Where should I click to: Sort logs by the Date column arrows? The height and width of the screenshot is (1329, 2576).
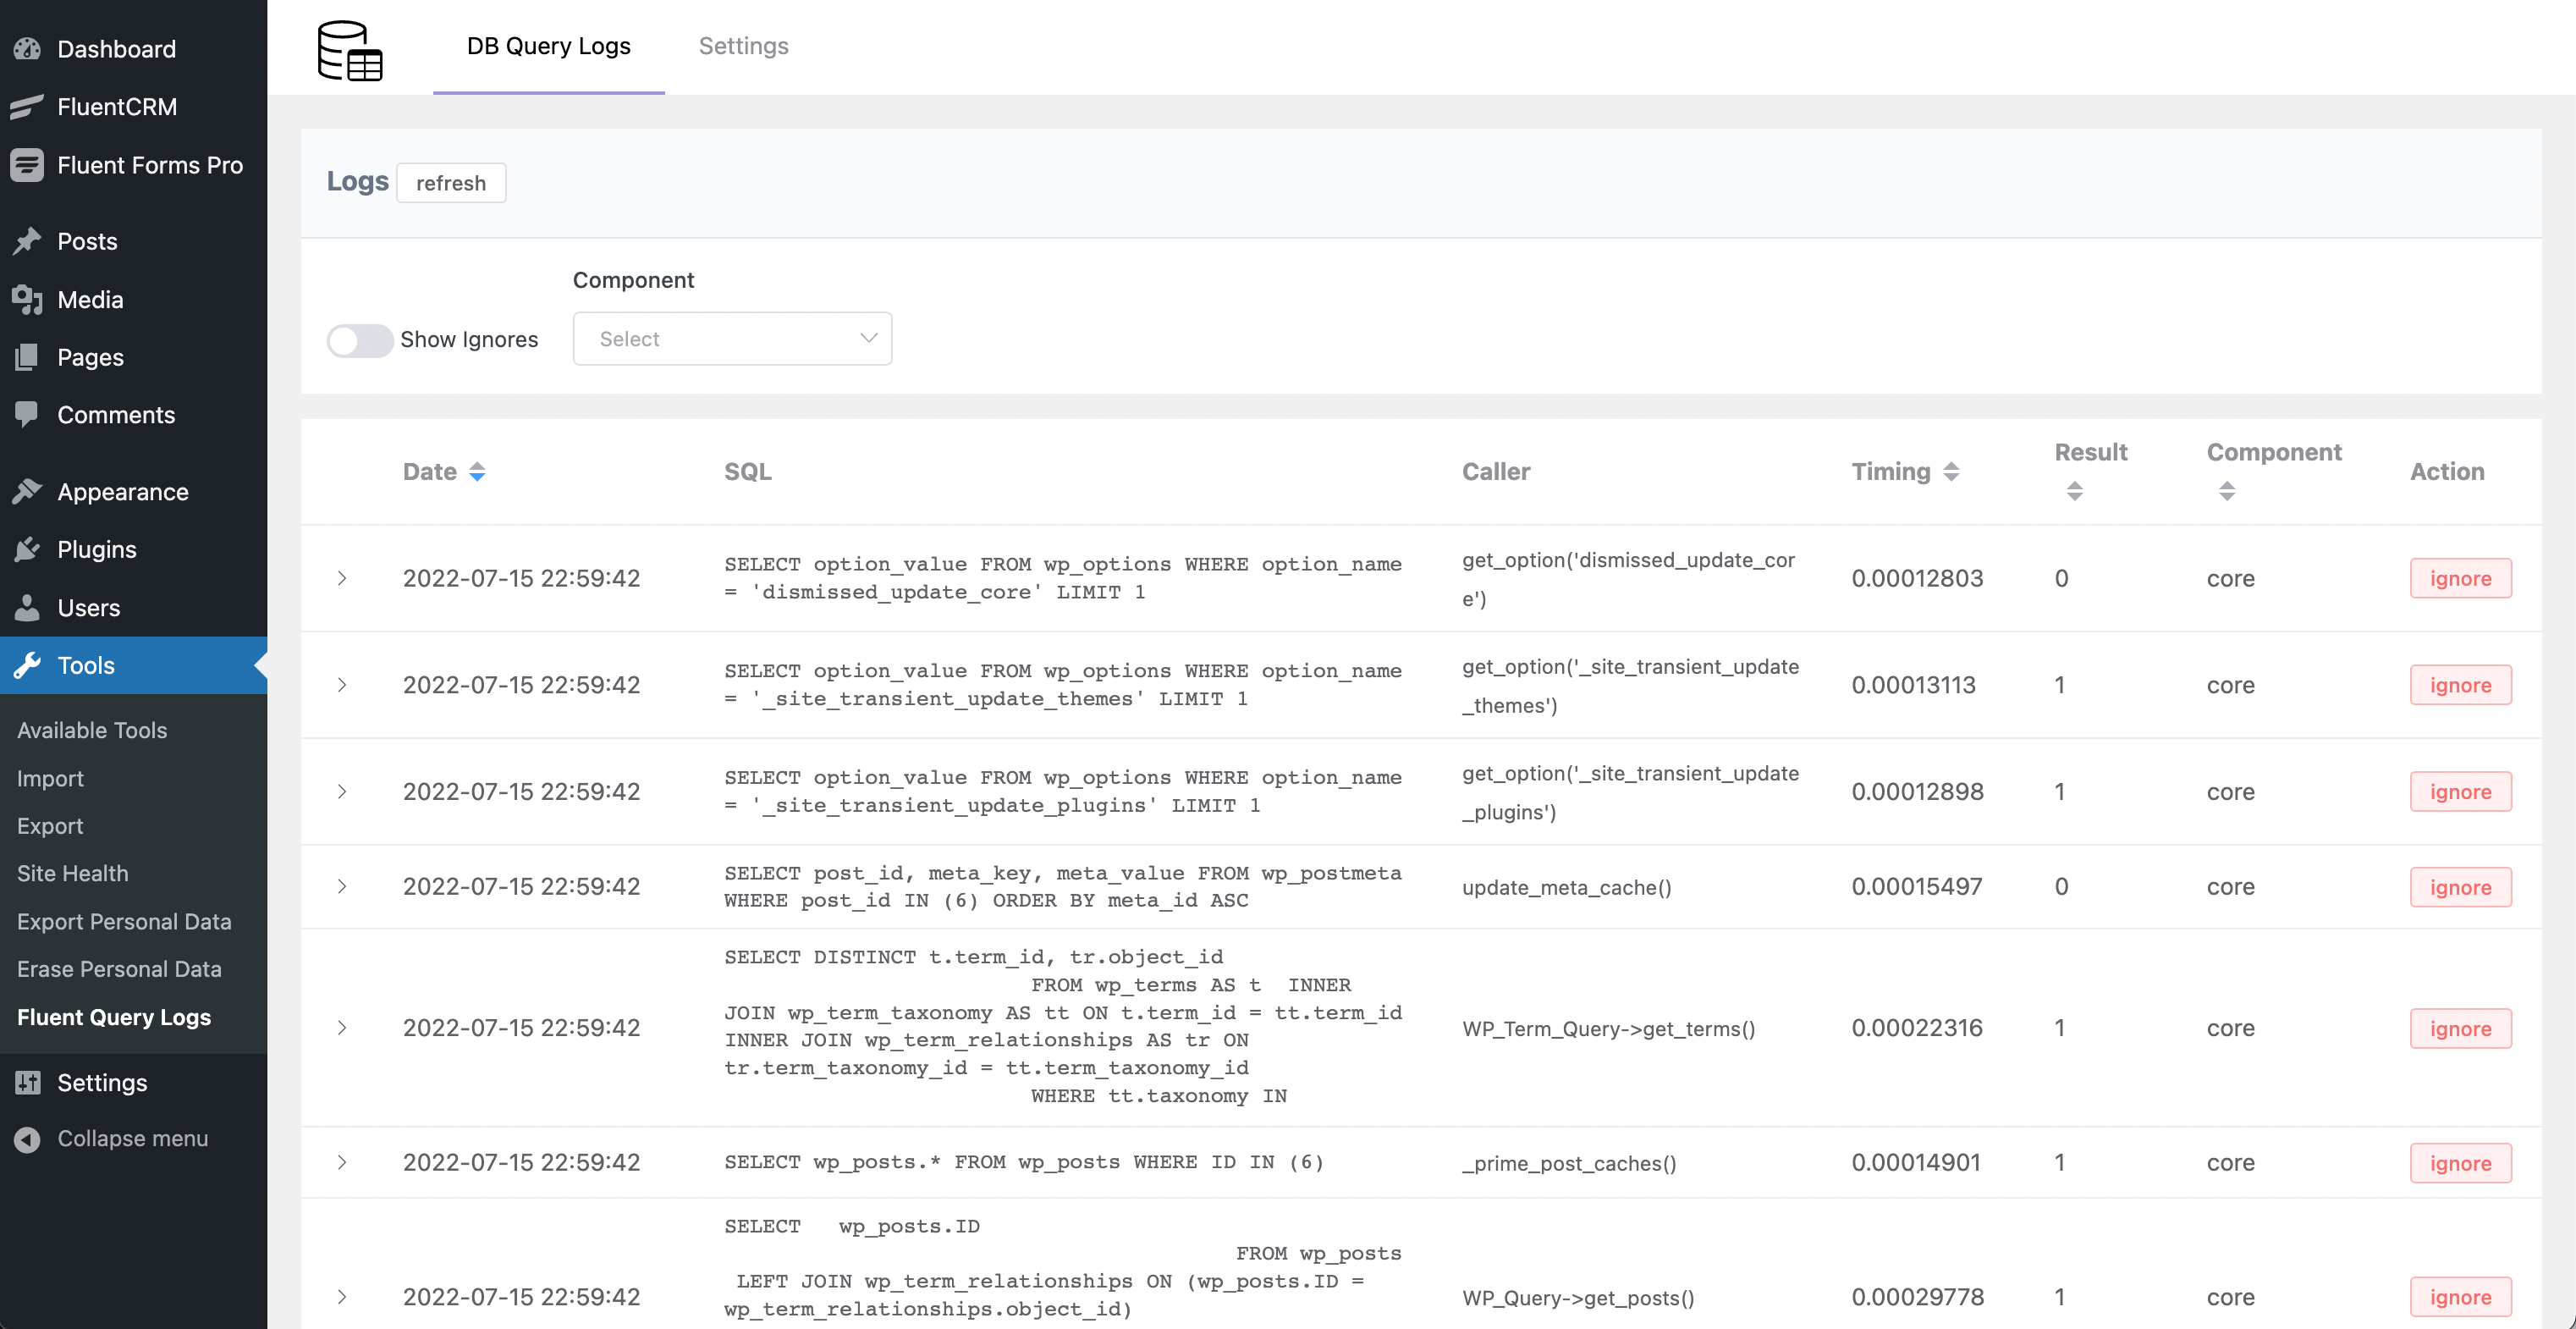coord(477,471)
